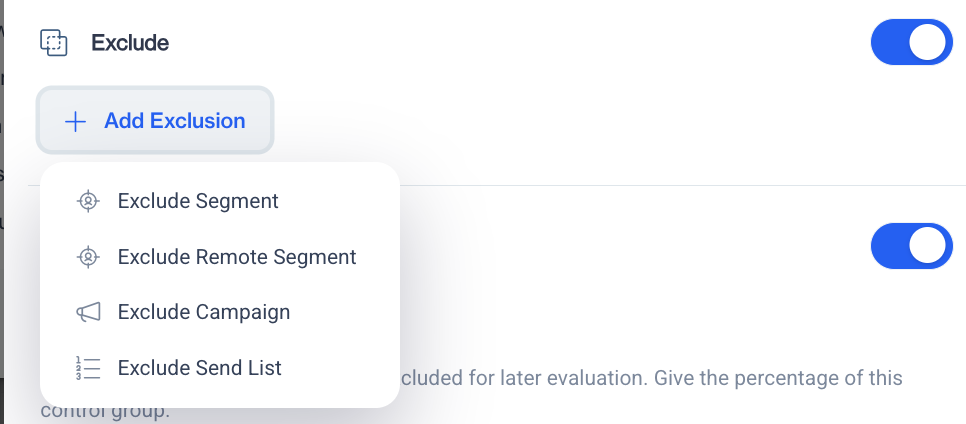Click the plus icon in Add Exclusion

[x=75, y=121]
